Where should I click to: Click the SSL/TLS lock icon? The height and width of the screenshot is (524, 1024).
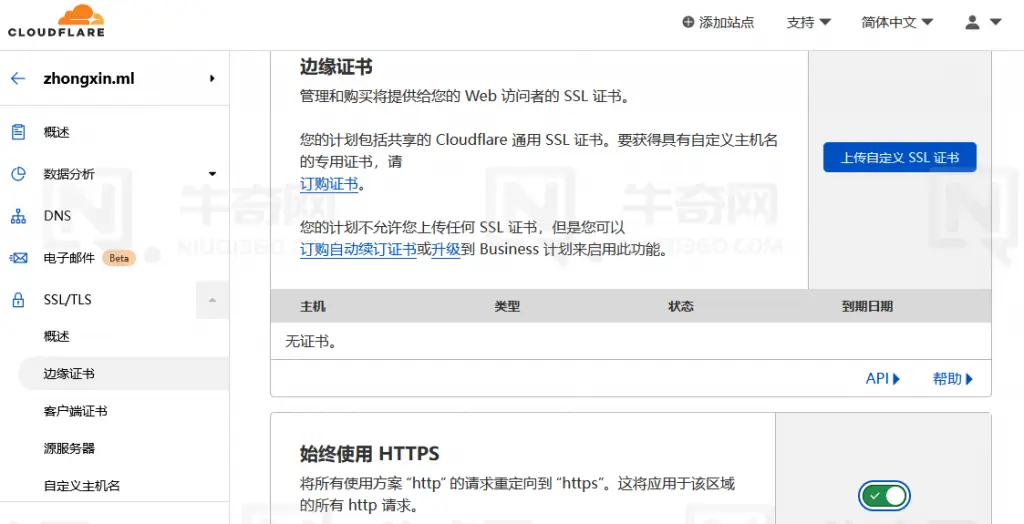[x=18, y=300]
